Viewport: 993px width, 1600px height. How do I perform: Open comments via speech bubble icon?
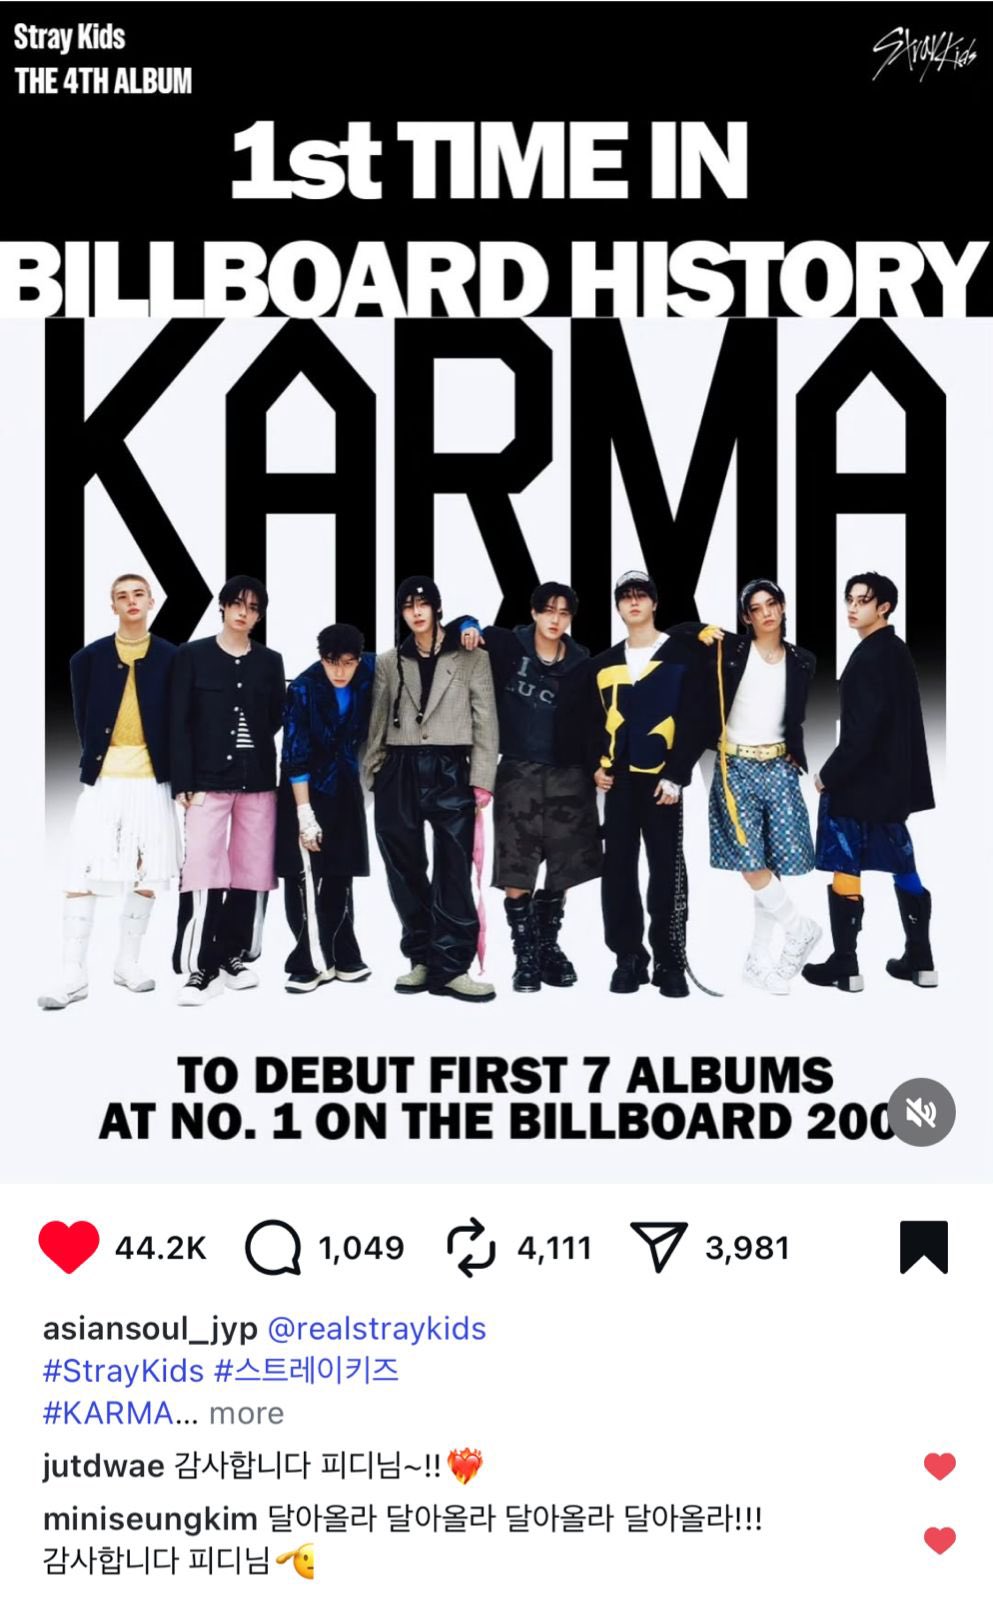(273, 1247)
